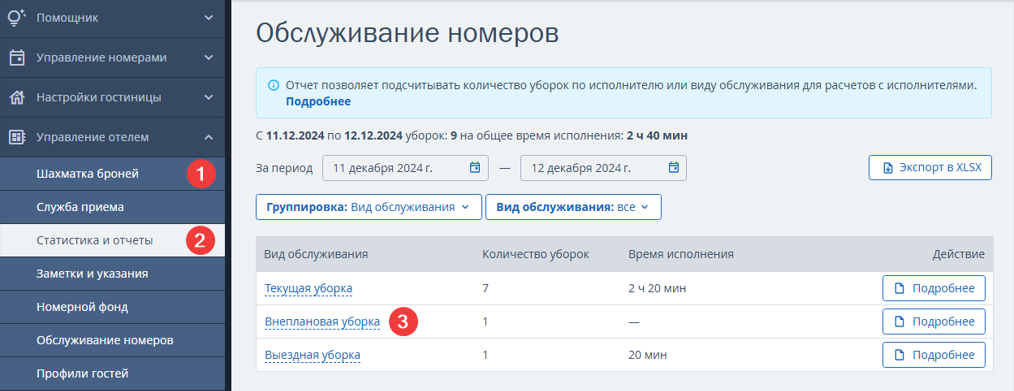
Task: Open Обслуживание номеров in sidebar
Action: (113, 340)
